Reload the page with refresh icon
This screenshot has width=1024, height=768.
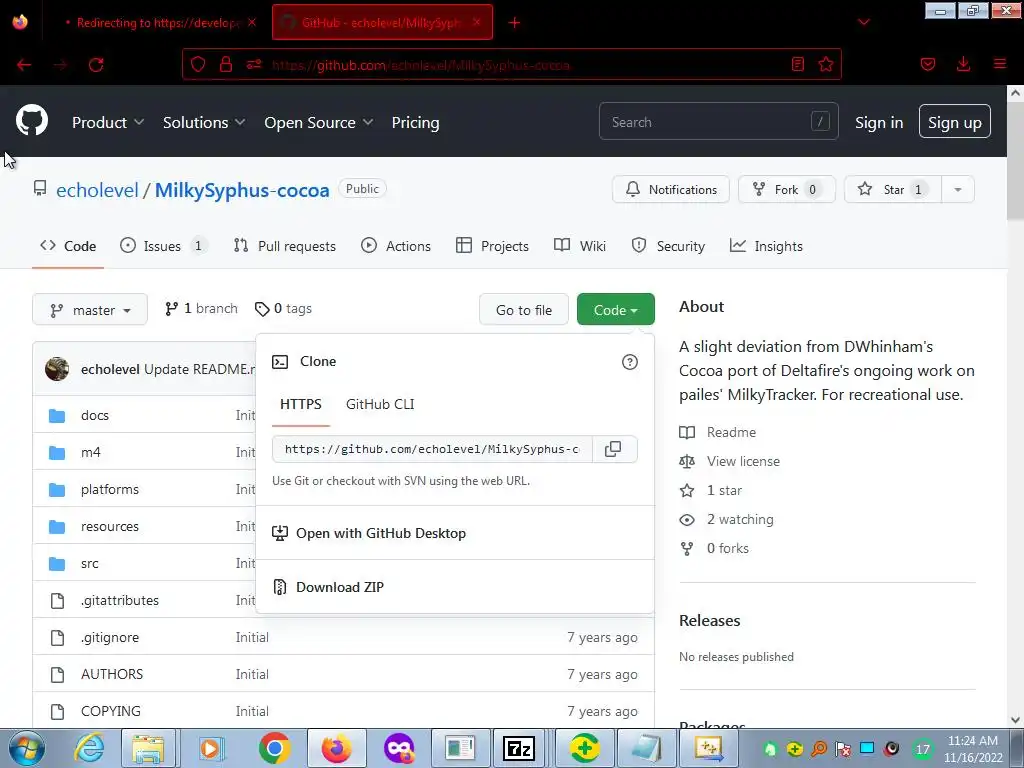(x=96, y=65)
